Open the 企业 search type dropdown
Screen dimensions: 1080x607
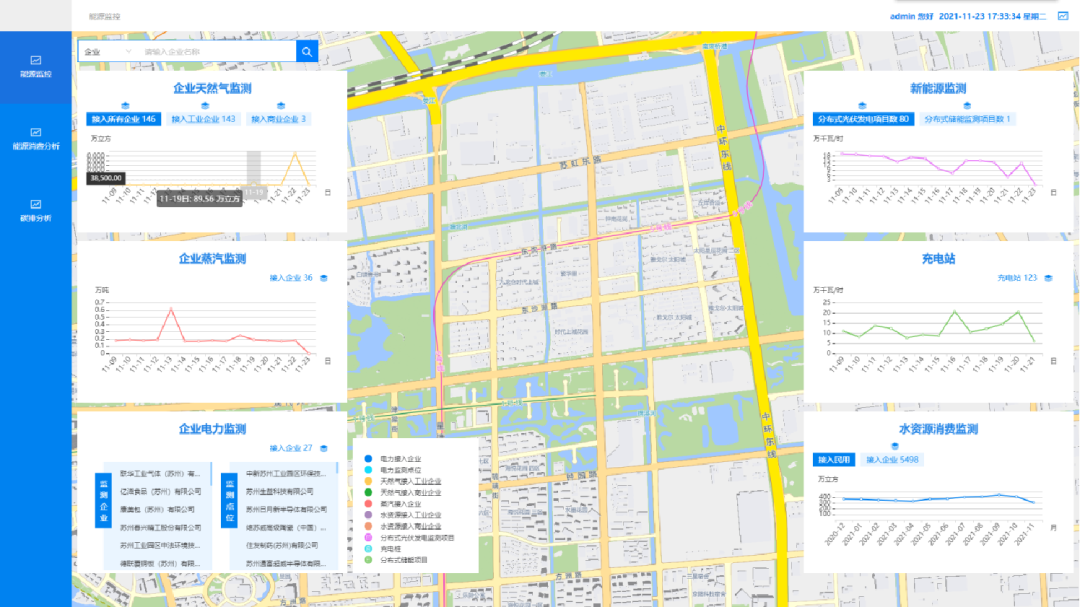coord(107,51)
